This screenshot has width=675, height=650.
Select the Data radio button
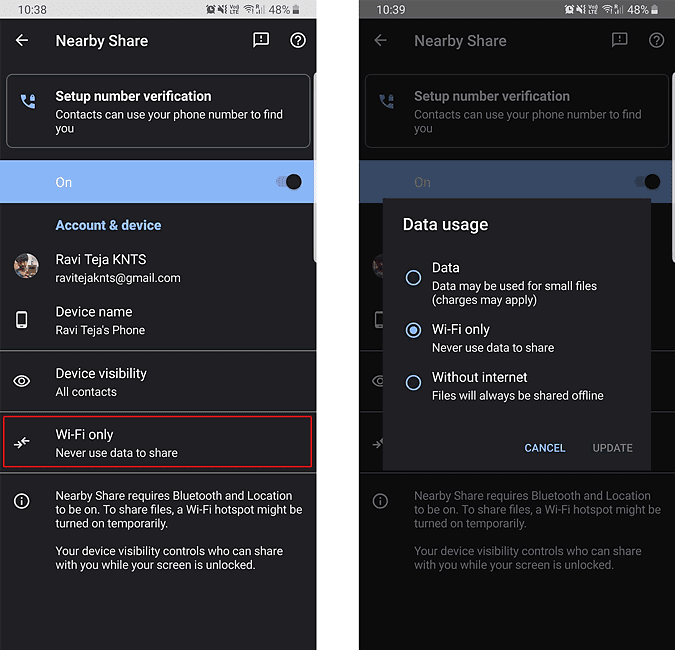pyautogui.click(x=413, y=278)
